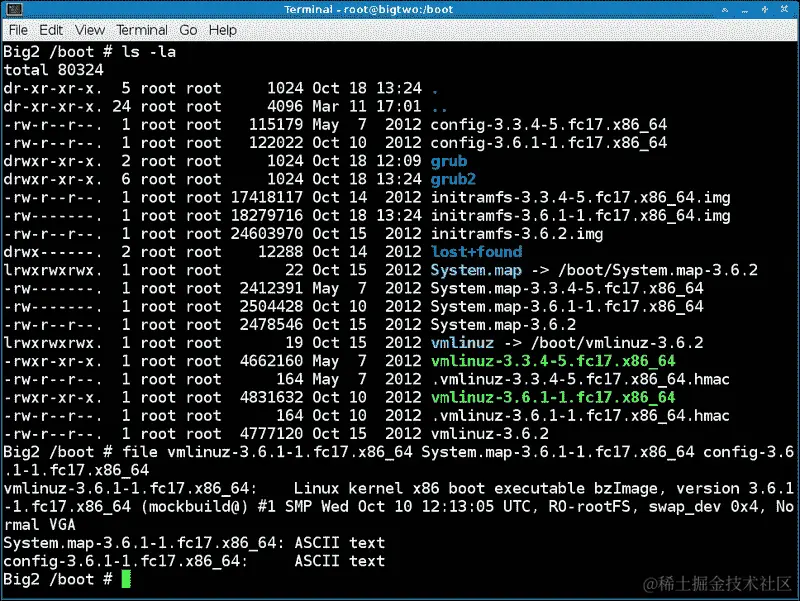Click '.vmlinuz-3.6.1-1.fc17.x86_64.hmac' filename
This screenshot has height=601, width=800.
coord(580,416)
